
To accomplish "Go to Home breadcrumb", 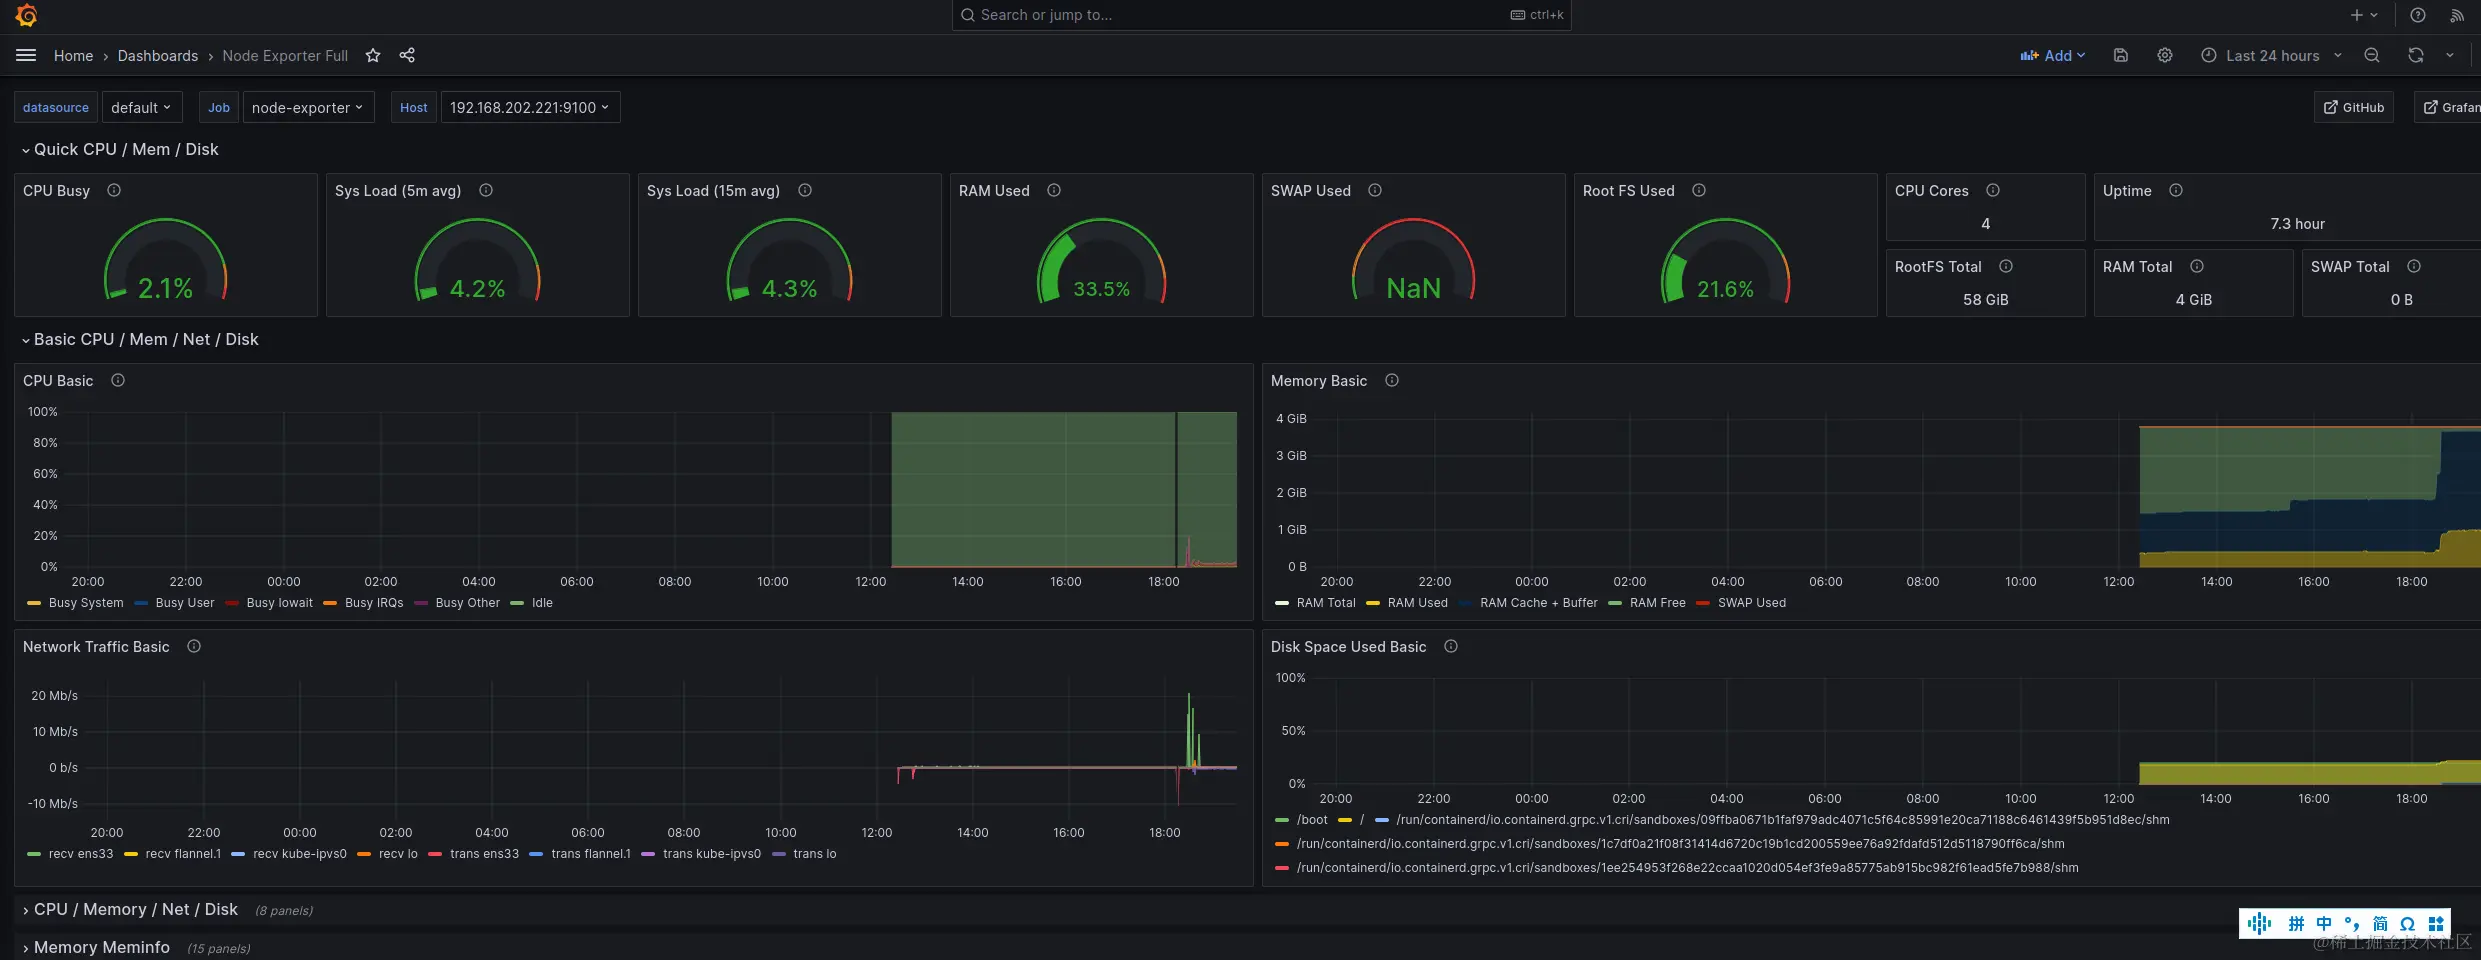I will click(73, 56).
